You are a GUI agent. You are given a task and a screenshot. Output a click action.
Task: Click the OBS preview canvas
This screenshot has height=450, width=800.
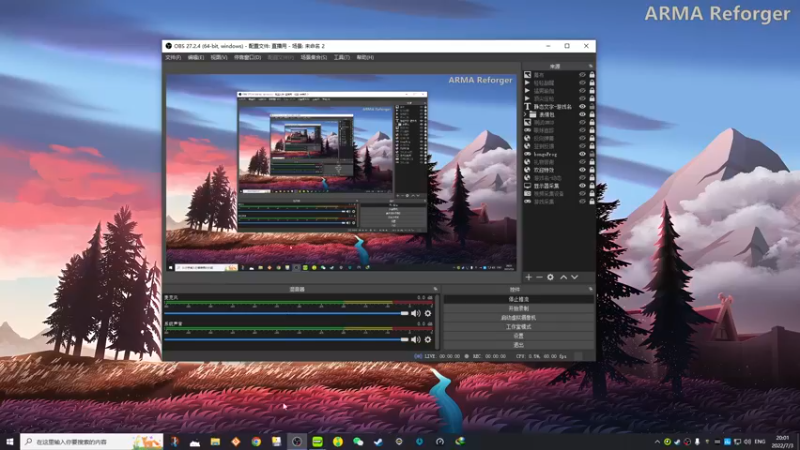pos(341,172)
